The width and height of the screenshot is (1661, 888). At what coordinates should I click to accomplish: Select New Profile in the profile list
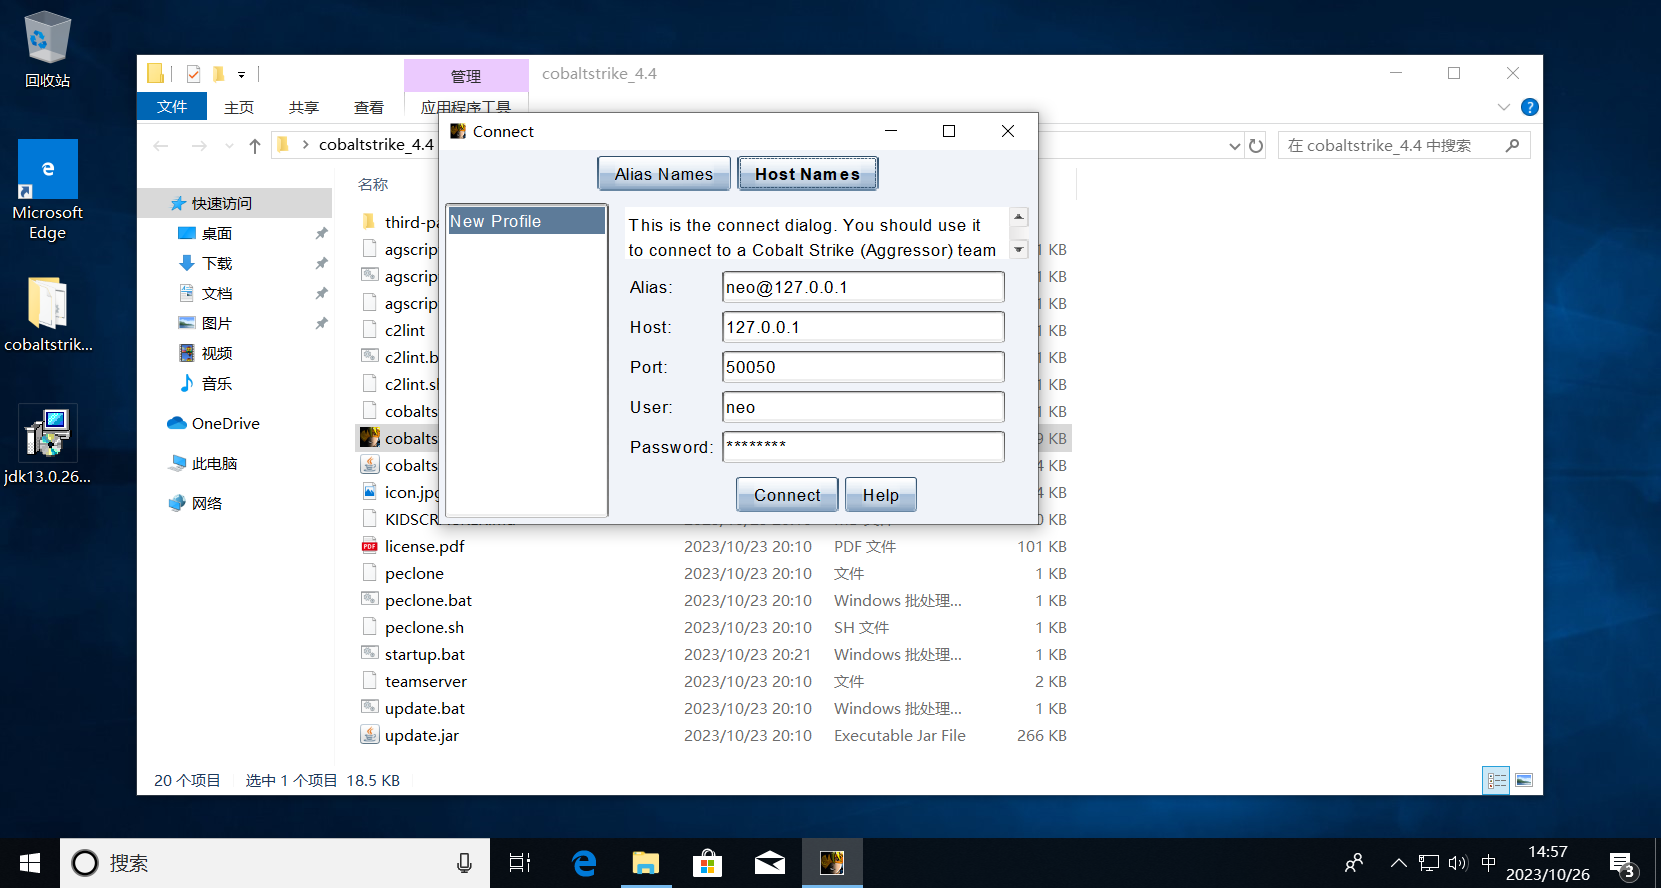pos(526,221)
